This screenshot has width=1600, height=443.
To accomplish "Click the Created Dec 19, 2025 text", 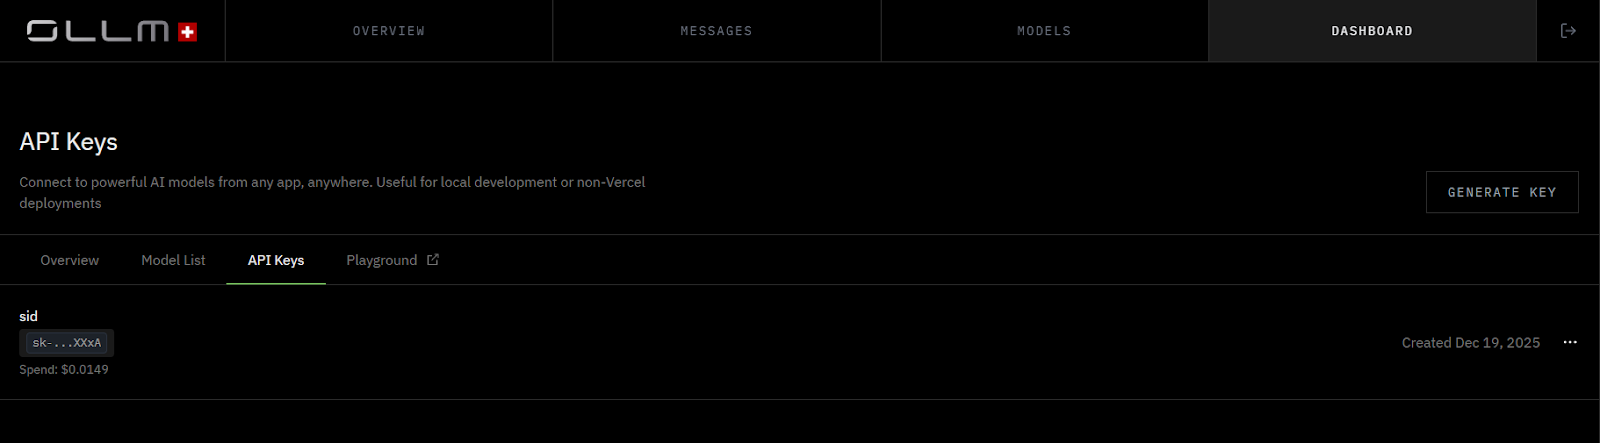I will coord(1470,342).
